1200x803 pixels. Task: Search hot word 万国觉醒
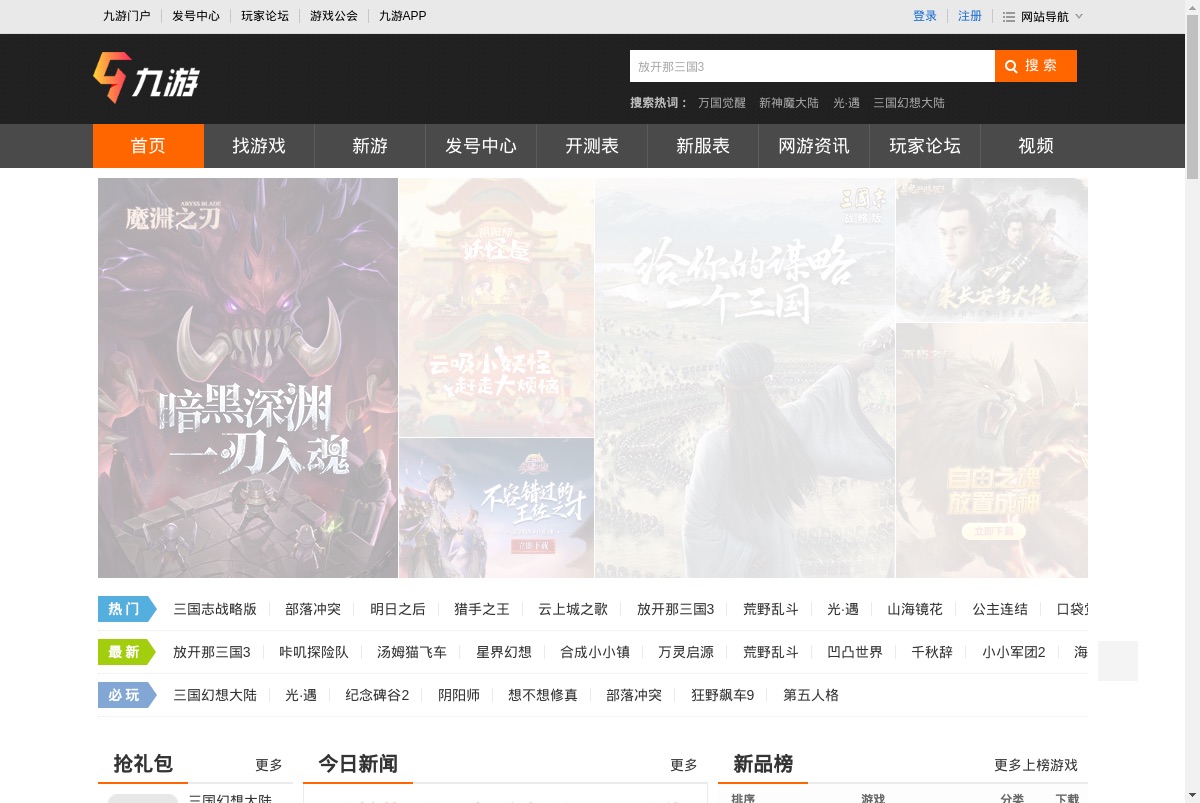(722, 103)
